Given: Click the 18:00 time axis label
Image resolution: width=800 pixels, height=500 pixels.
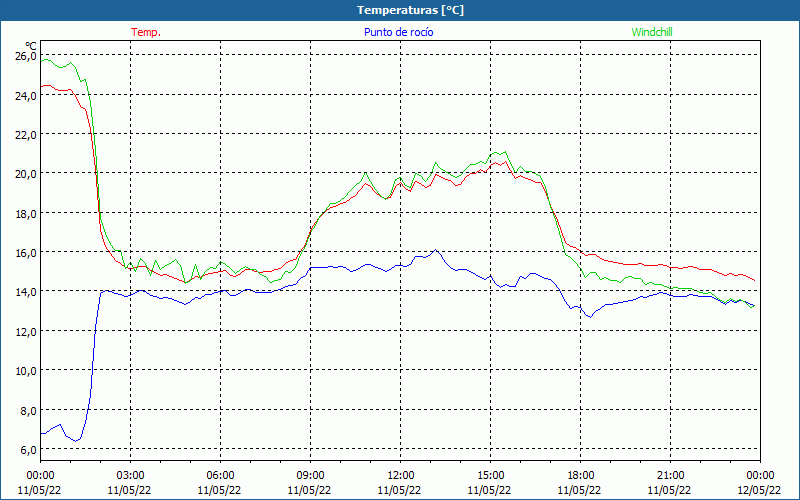Looking at the screenshot, I should (x=581, y=476).
